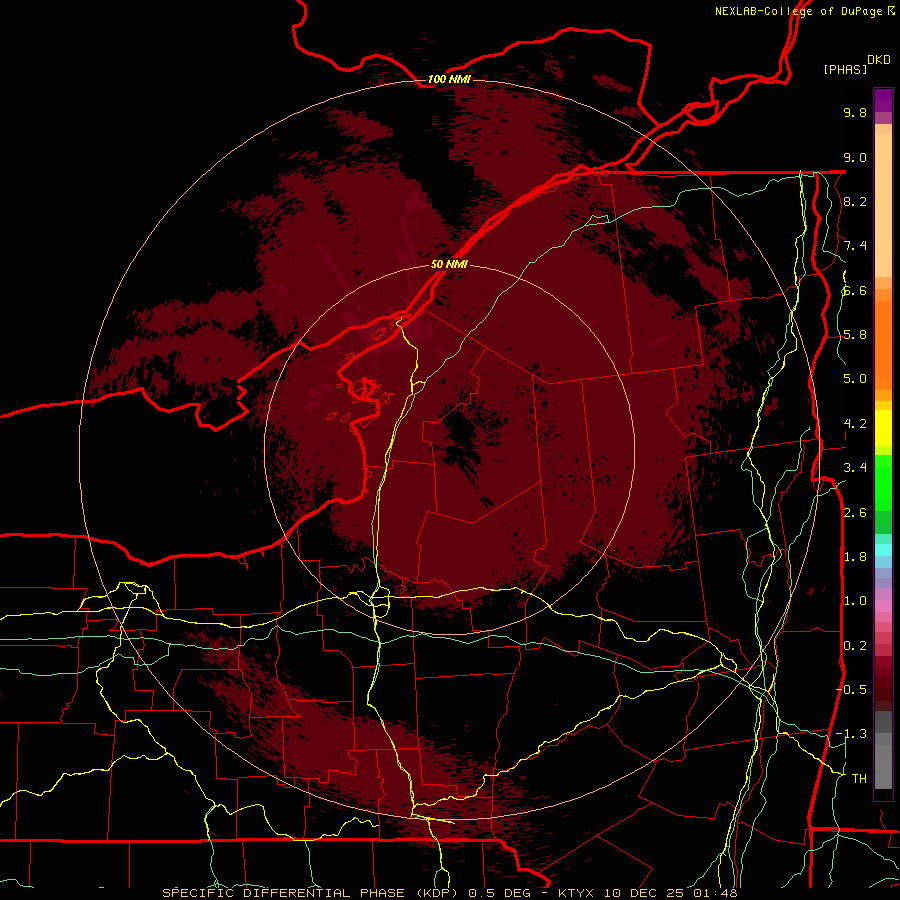900x900 pixels.
Task: Click the 4.2 value on the color scale
Action: 855,424
